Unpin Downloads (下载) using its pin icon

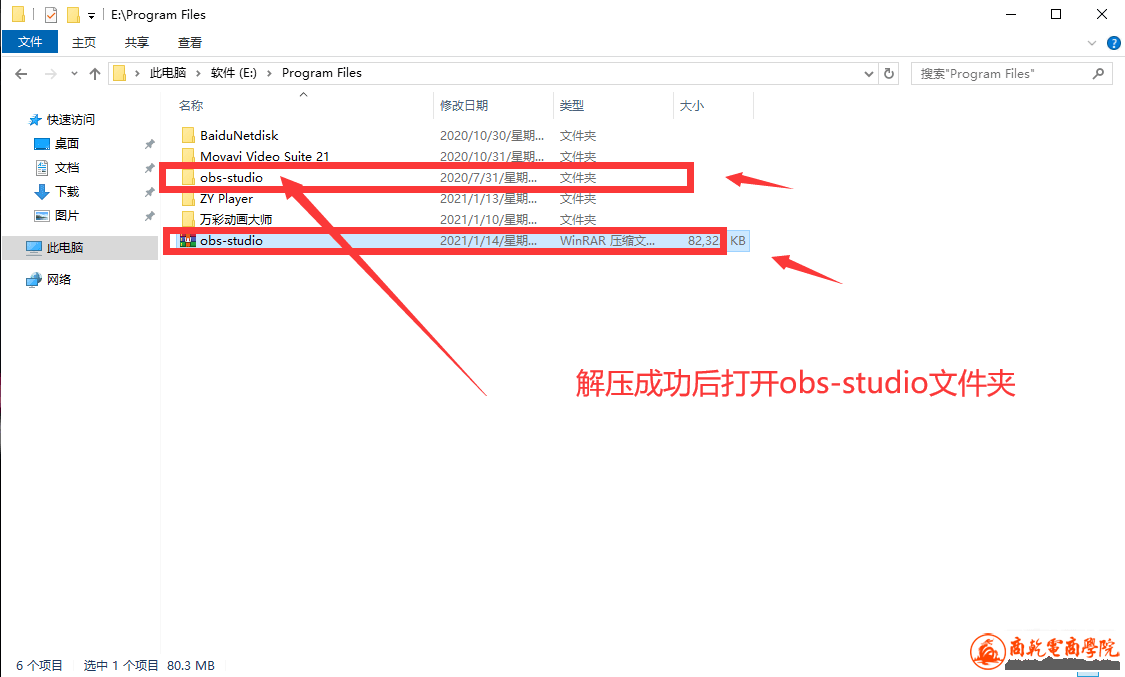tap(149, 192)
